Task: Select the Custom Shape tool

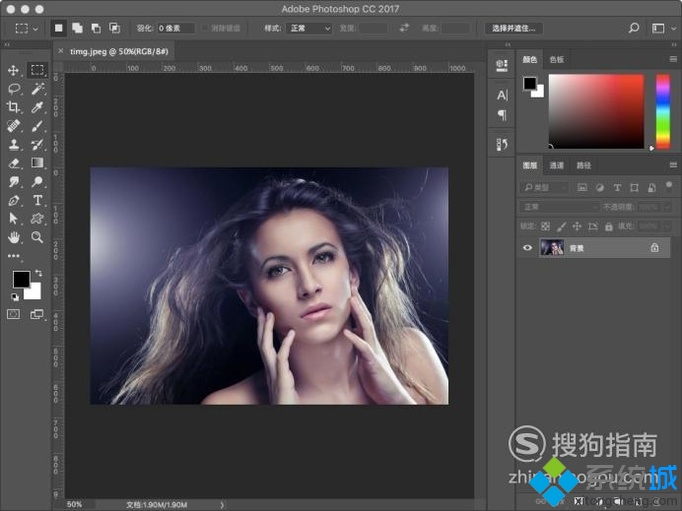Action: click(37, 218)
